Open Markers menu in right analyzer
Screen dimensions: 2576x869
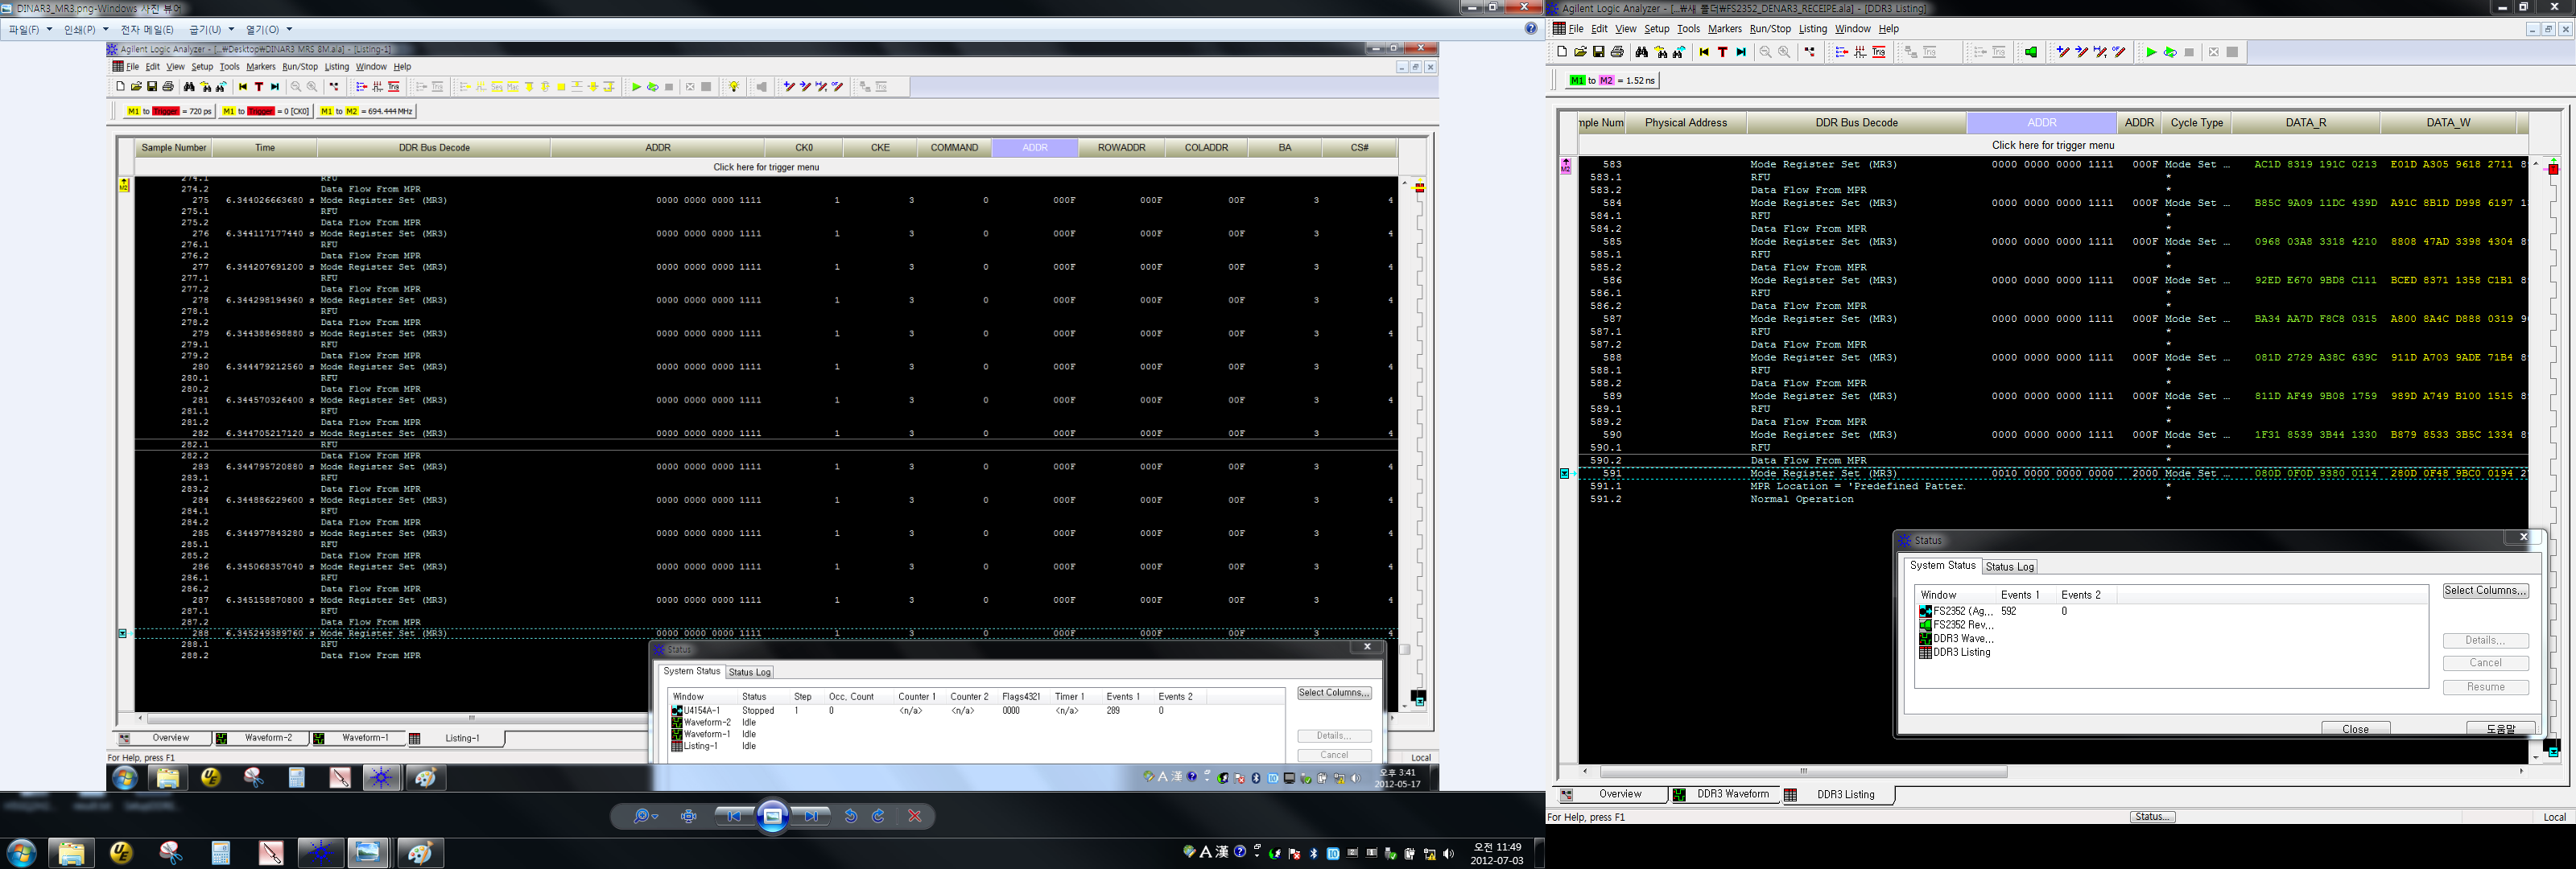(1724, 29)
